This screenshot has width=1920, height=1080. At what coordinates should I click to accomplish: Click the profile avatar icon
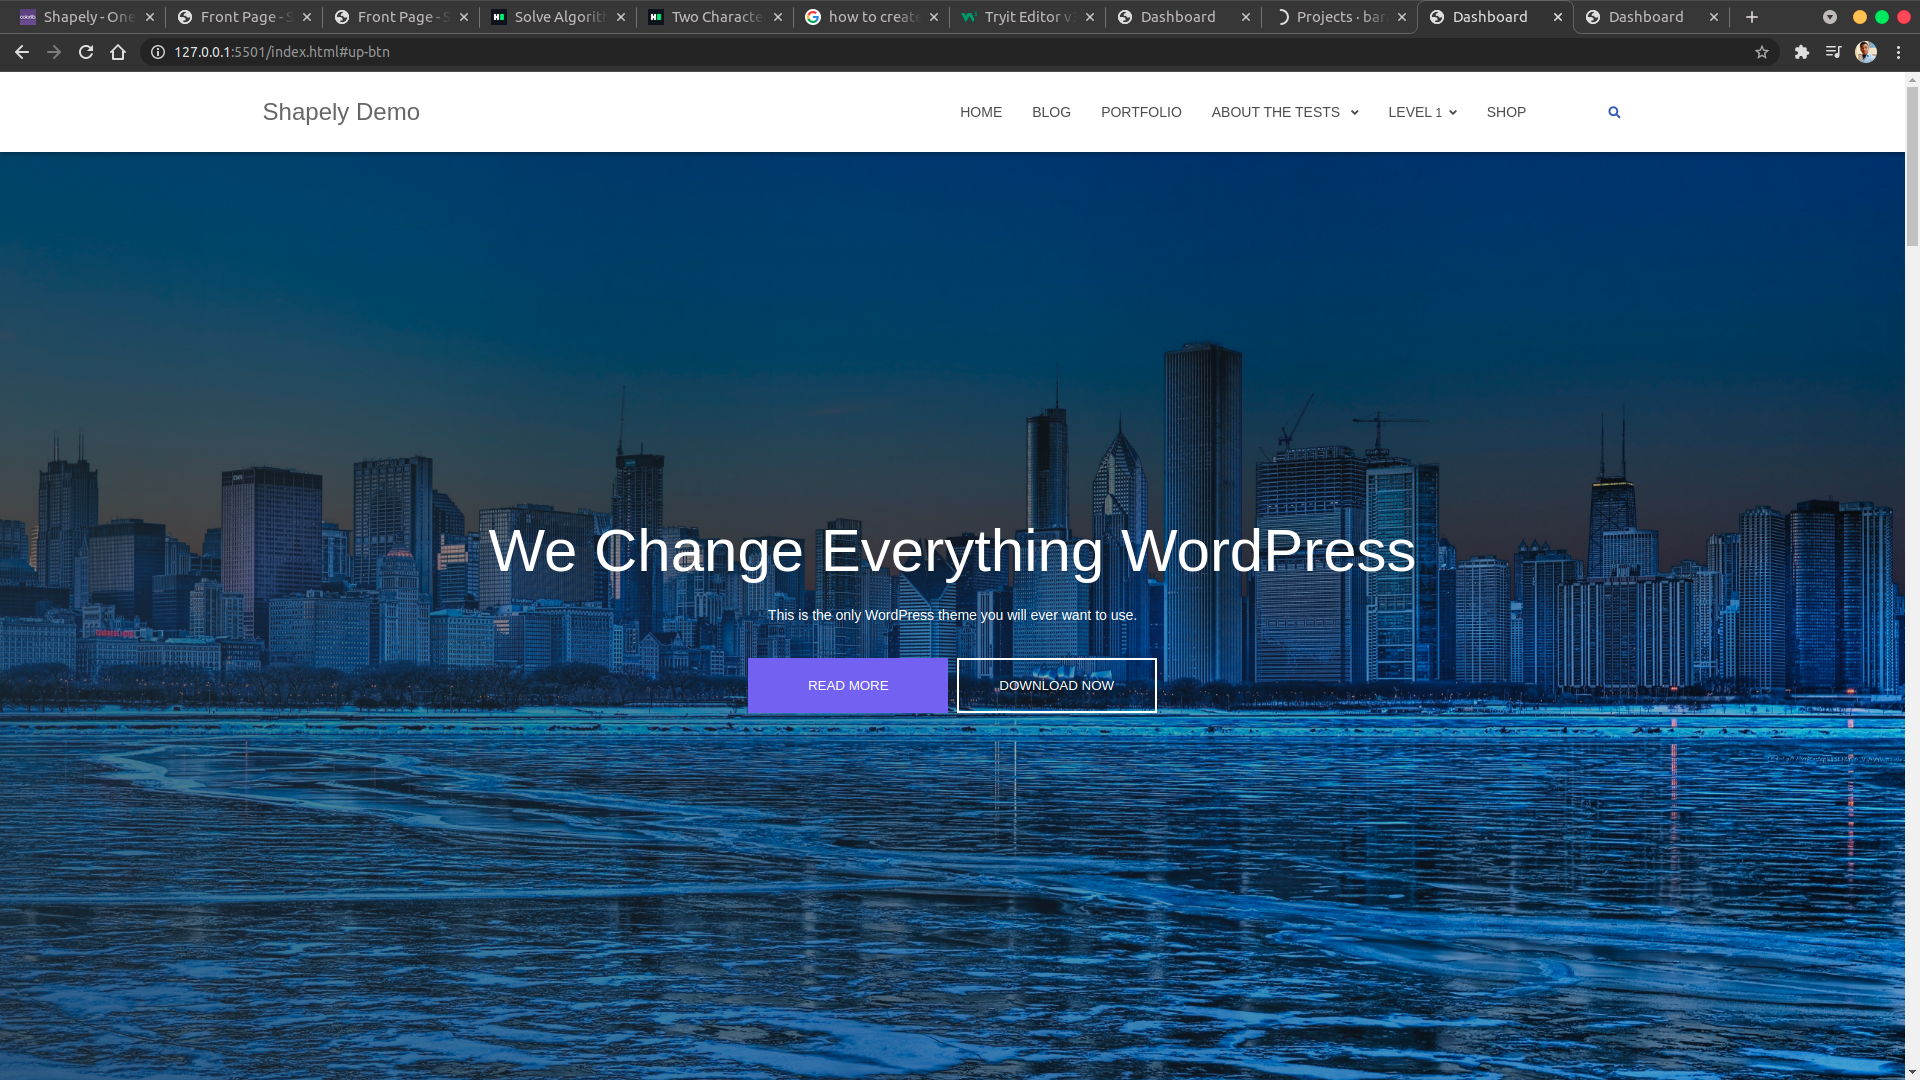[1866, 52]
